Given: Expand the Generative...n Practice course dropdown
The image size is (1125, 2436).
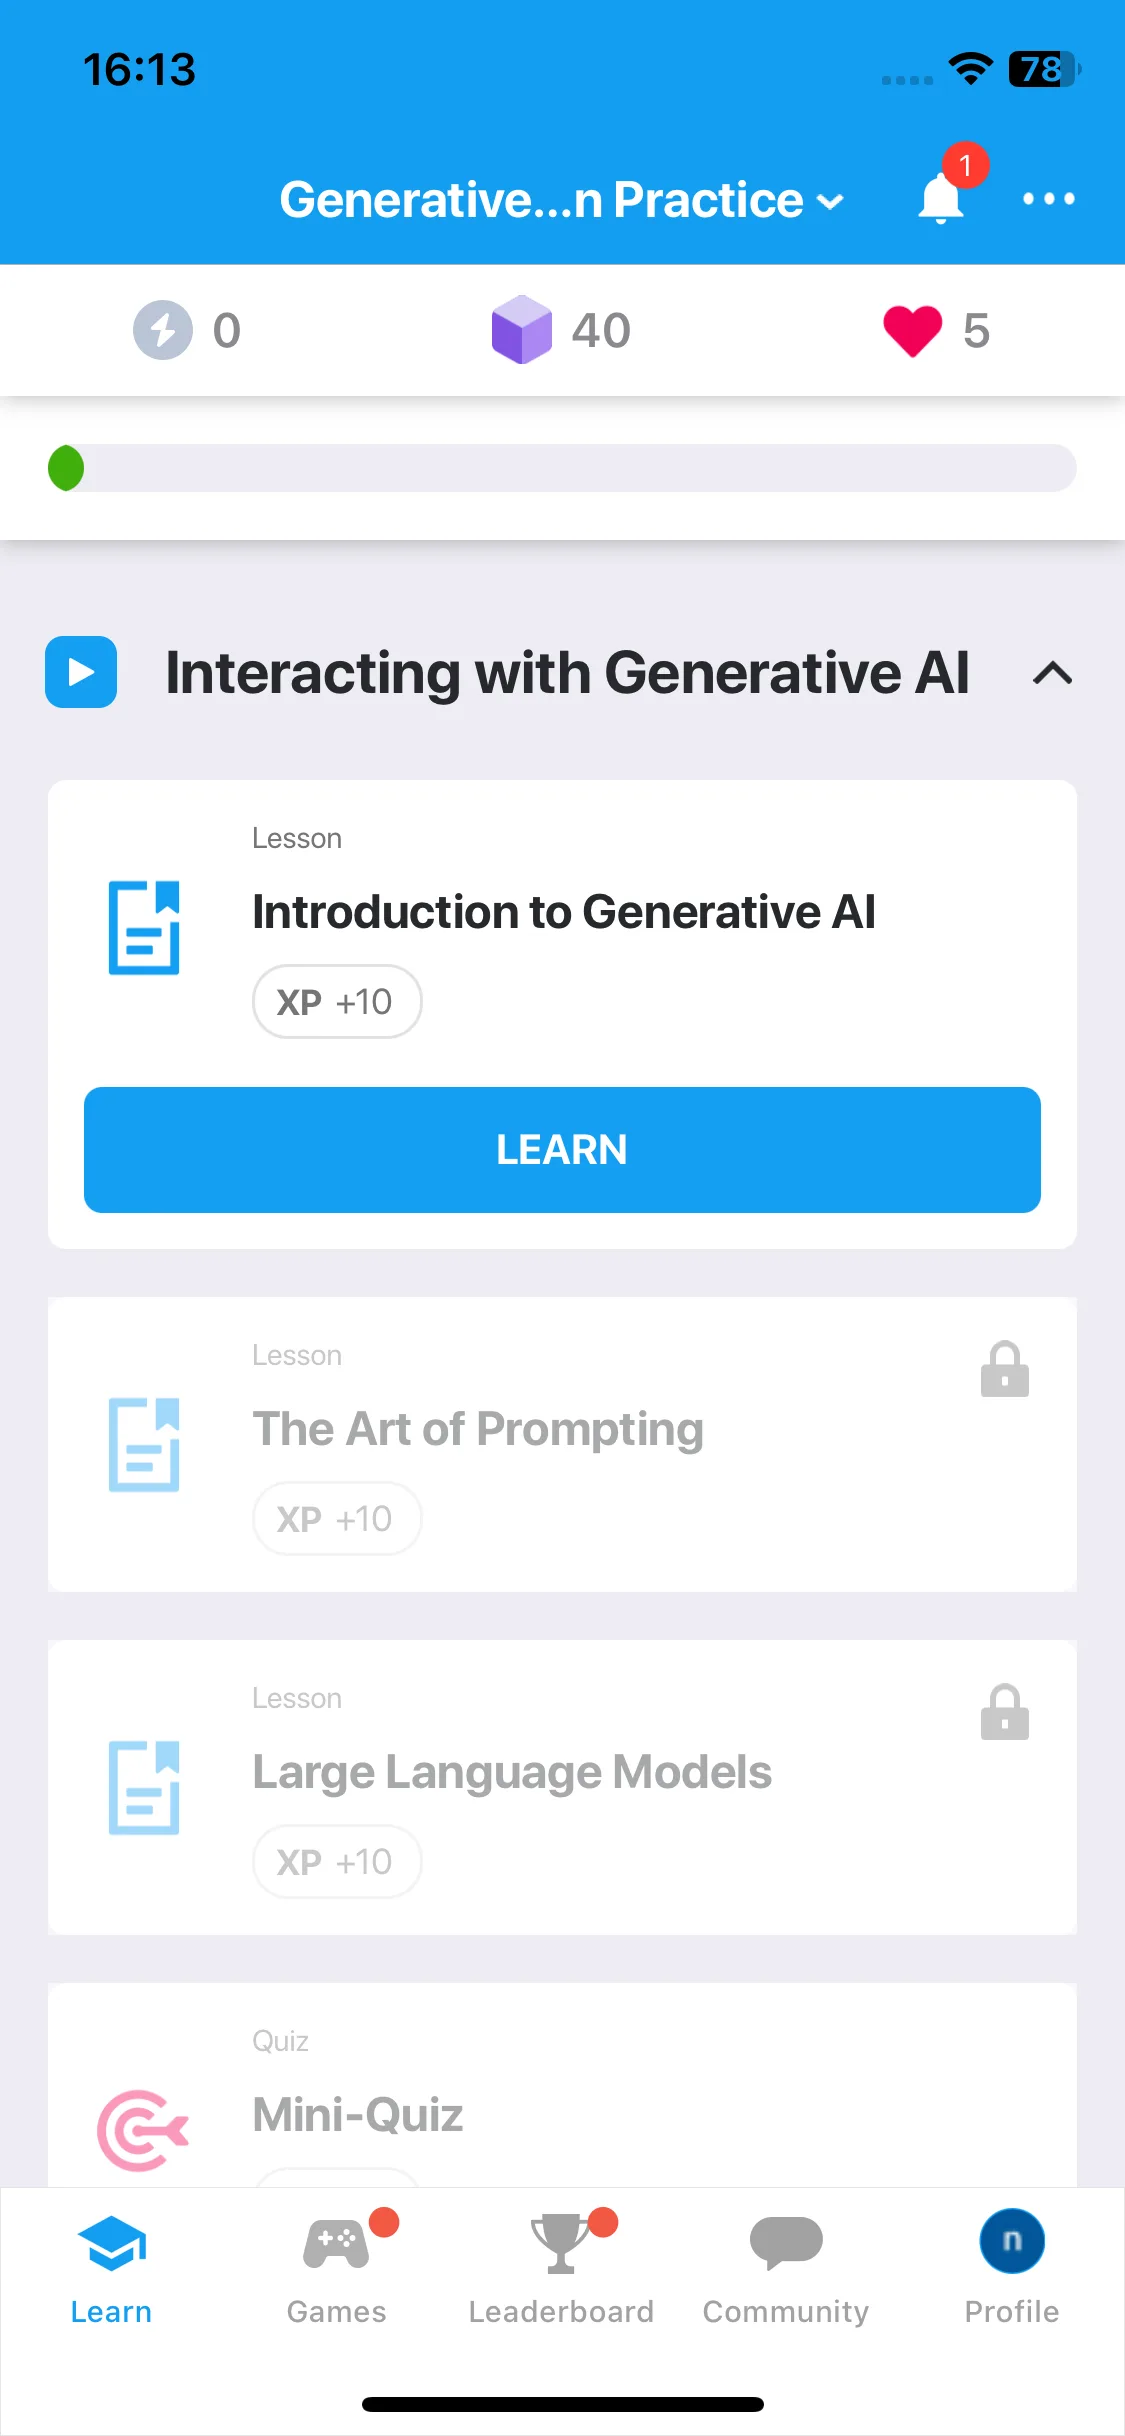Looking at the screenshot, I should tap(561, 200).
